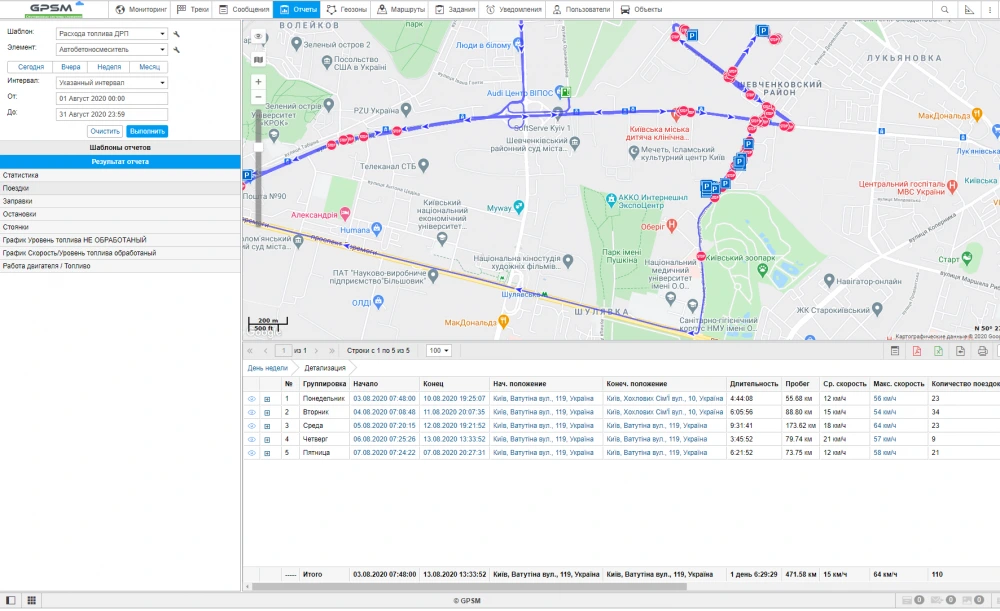The height and width of the screenshot is (611, 1000).
Task: Export the report to PDF
Action: tap(917, 351)
